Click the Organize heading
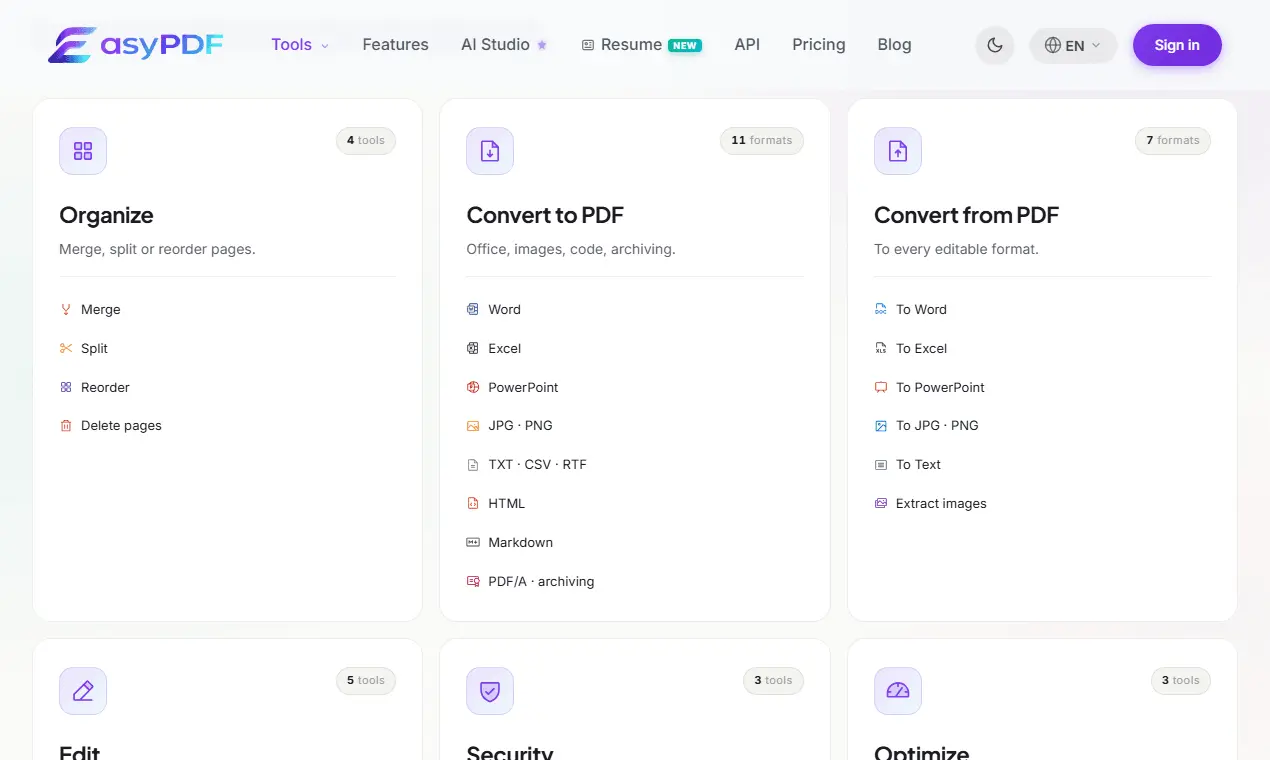Image resolution: width=1270 pixels, height=760 pixels. [x=106, y=215]
